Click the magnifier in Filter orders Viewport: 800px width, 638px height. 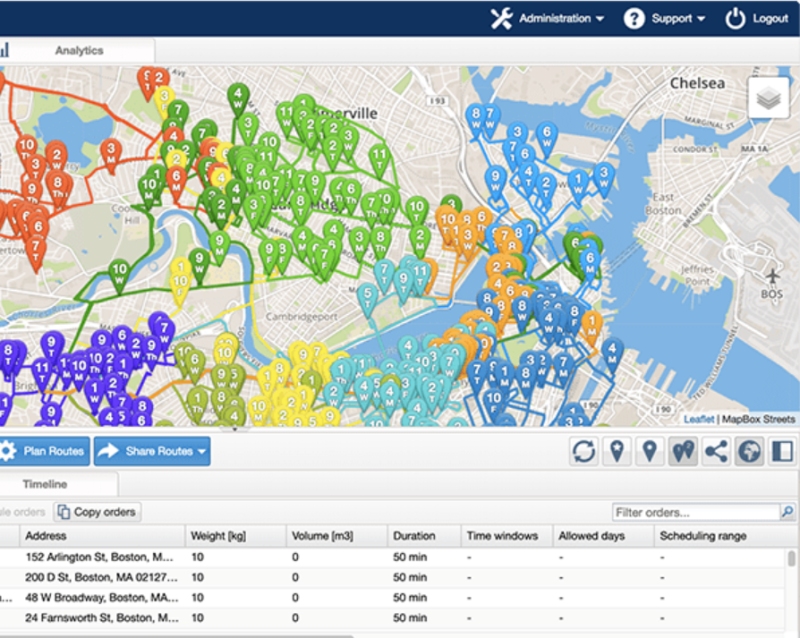(x=787, y=511)
